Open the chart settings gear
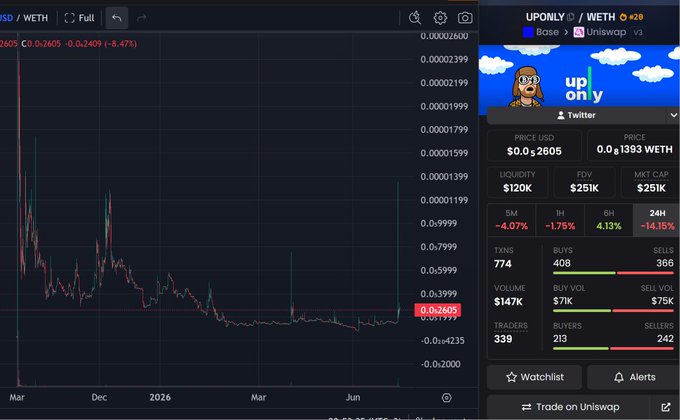 coord(440,18)
